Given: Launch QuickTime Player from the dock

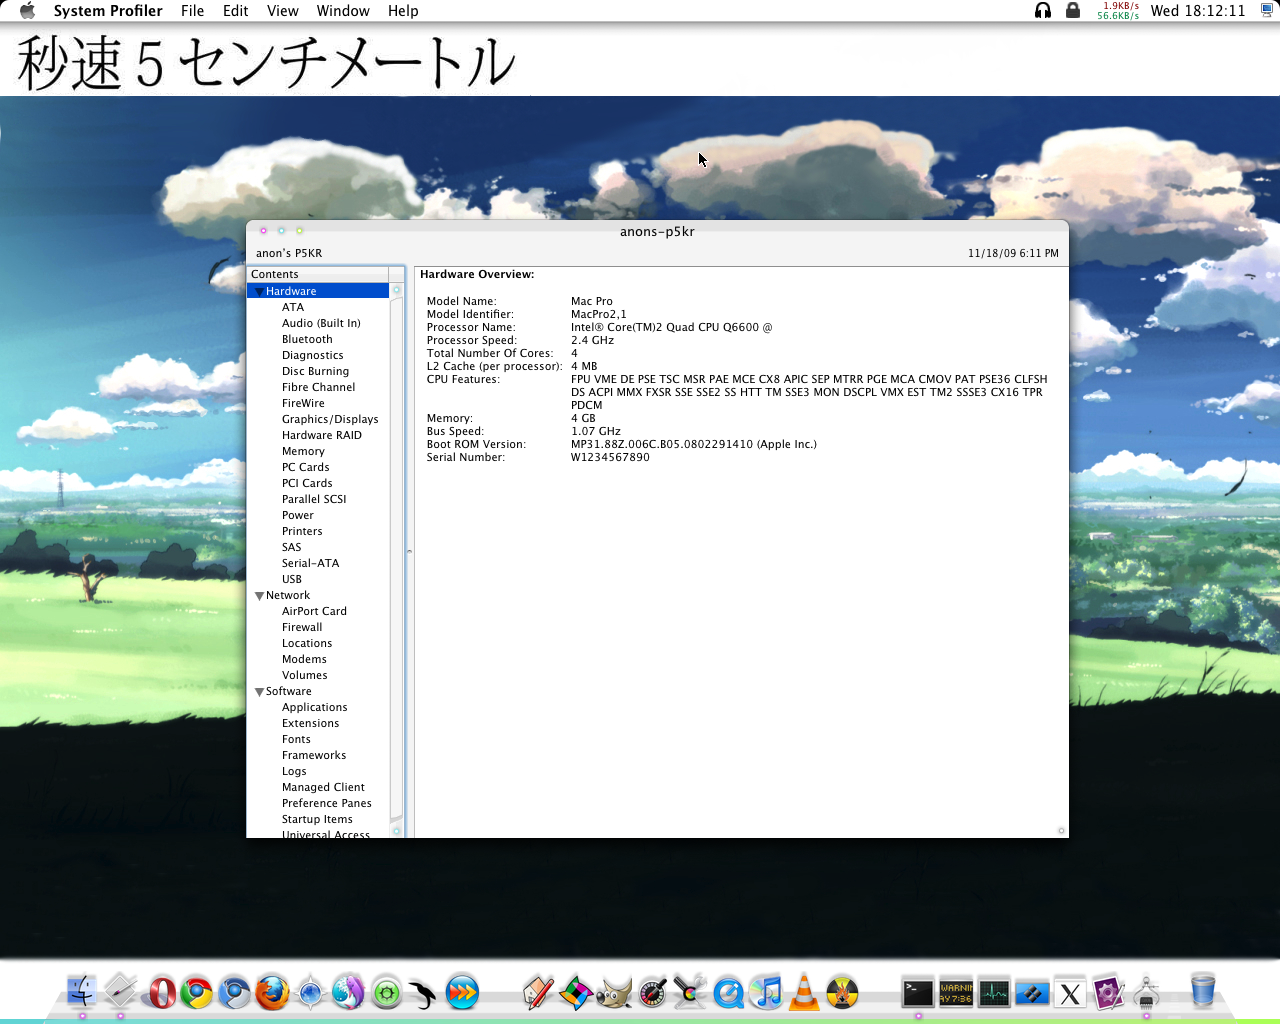Looking at the screenshot, I should tap(728, 992).
